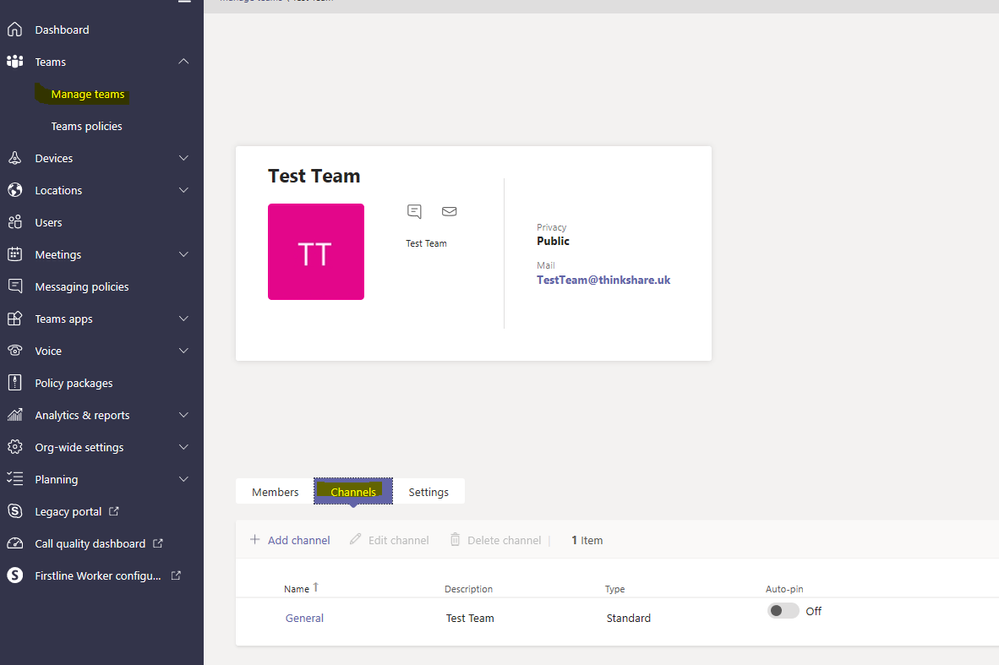Open Messaging policies in sidebar
The height and width of the screenshot is (665, 999).
[x=82, y=287]
